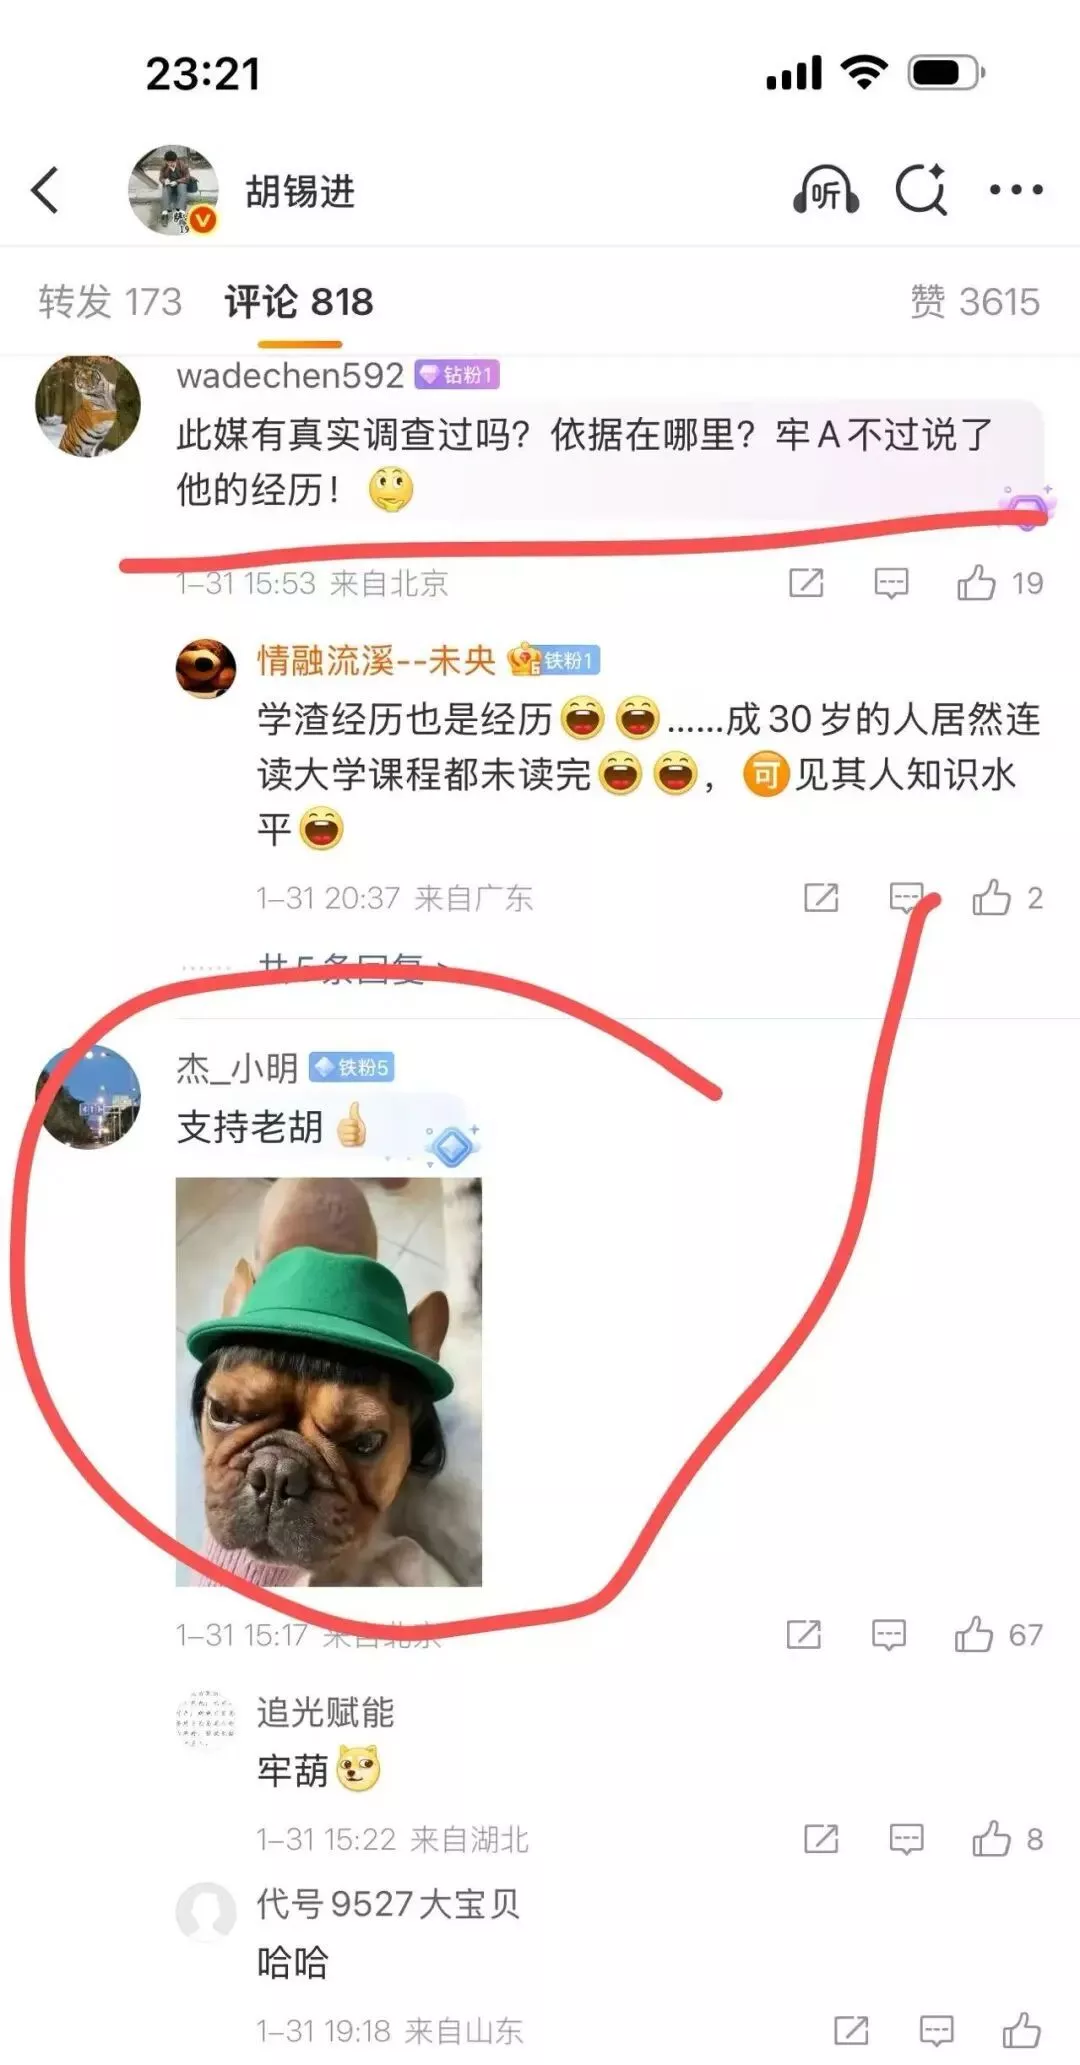Like wadechen592's comment with 19 likes
Screen dimensions: 1080x2065
pos(976,583)
